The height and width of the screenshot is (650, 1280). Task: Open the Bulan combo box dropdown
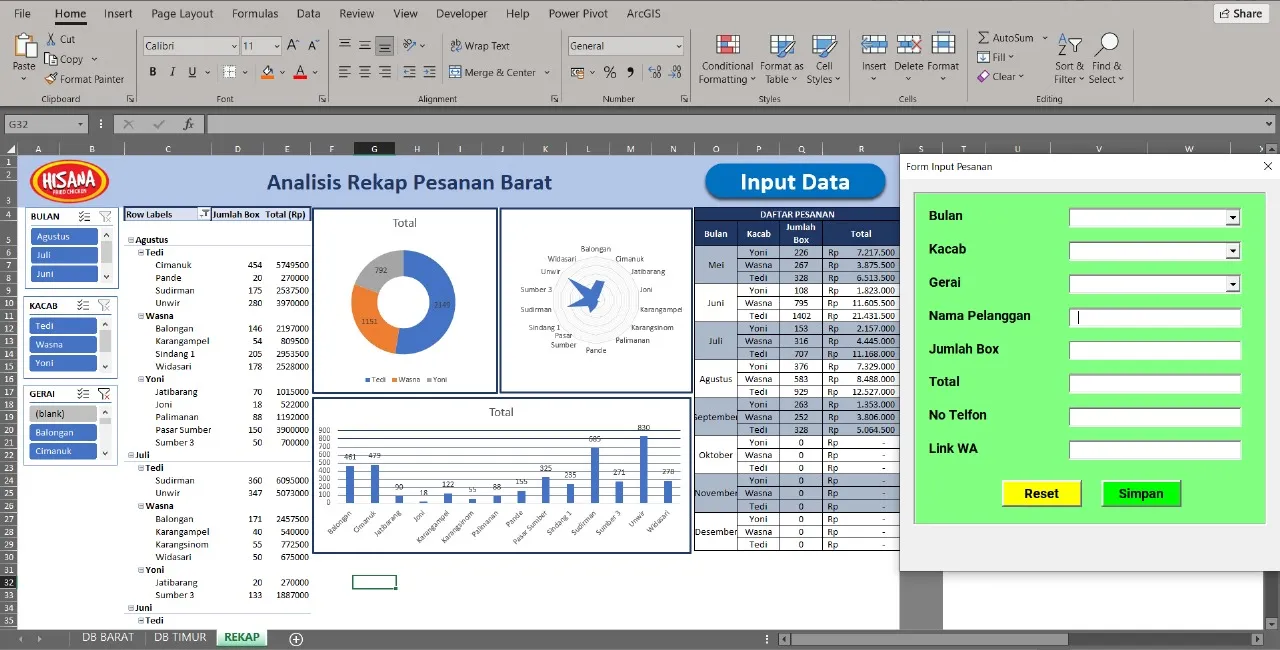point(1233,217)
